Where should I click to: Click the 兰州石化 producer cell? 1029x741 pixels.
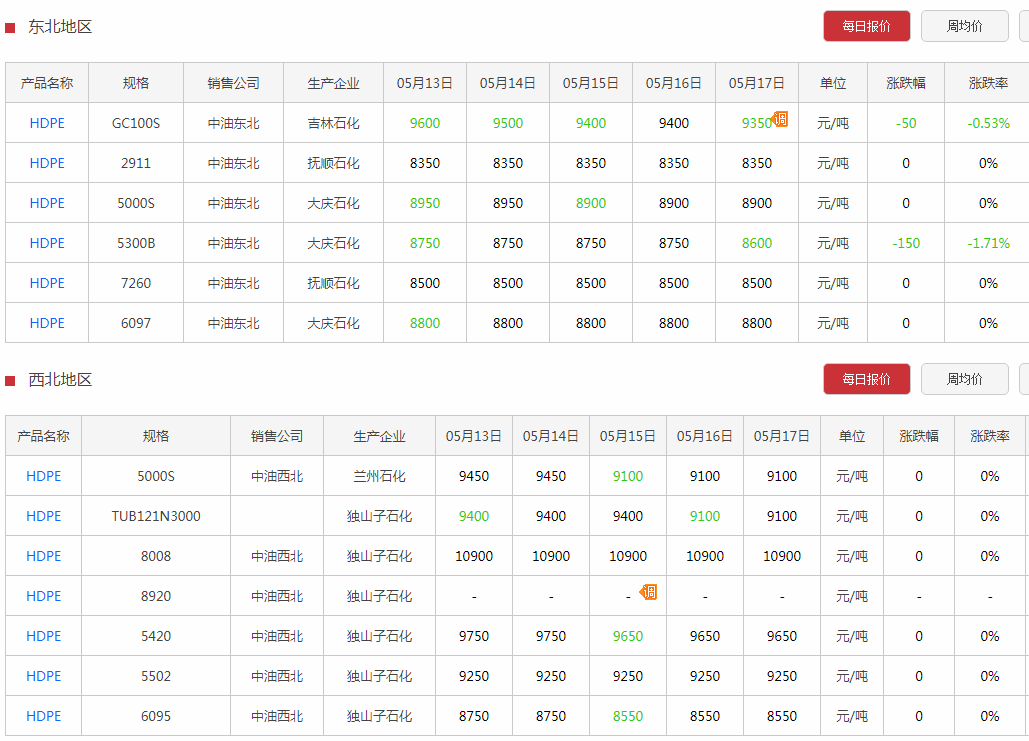[379, 476]
